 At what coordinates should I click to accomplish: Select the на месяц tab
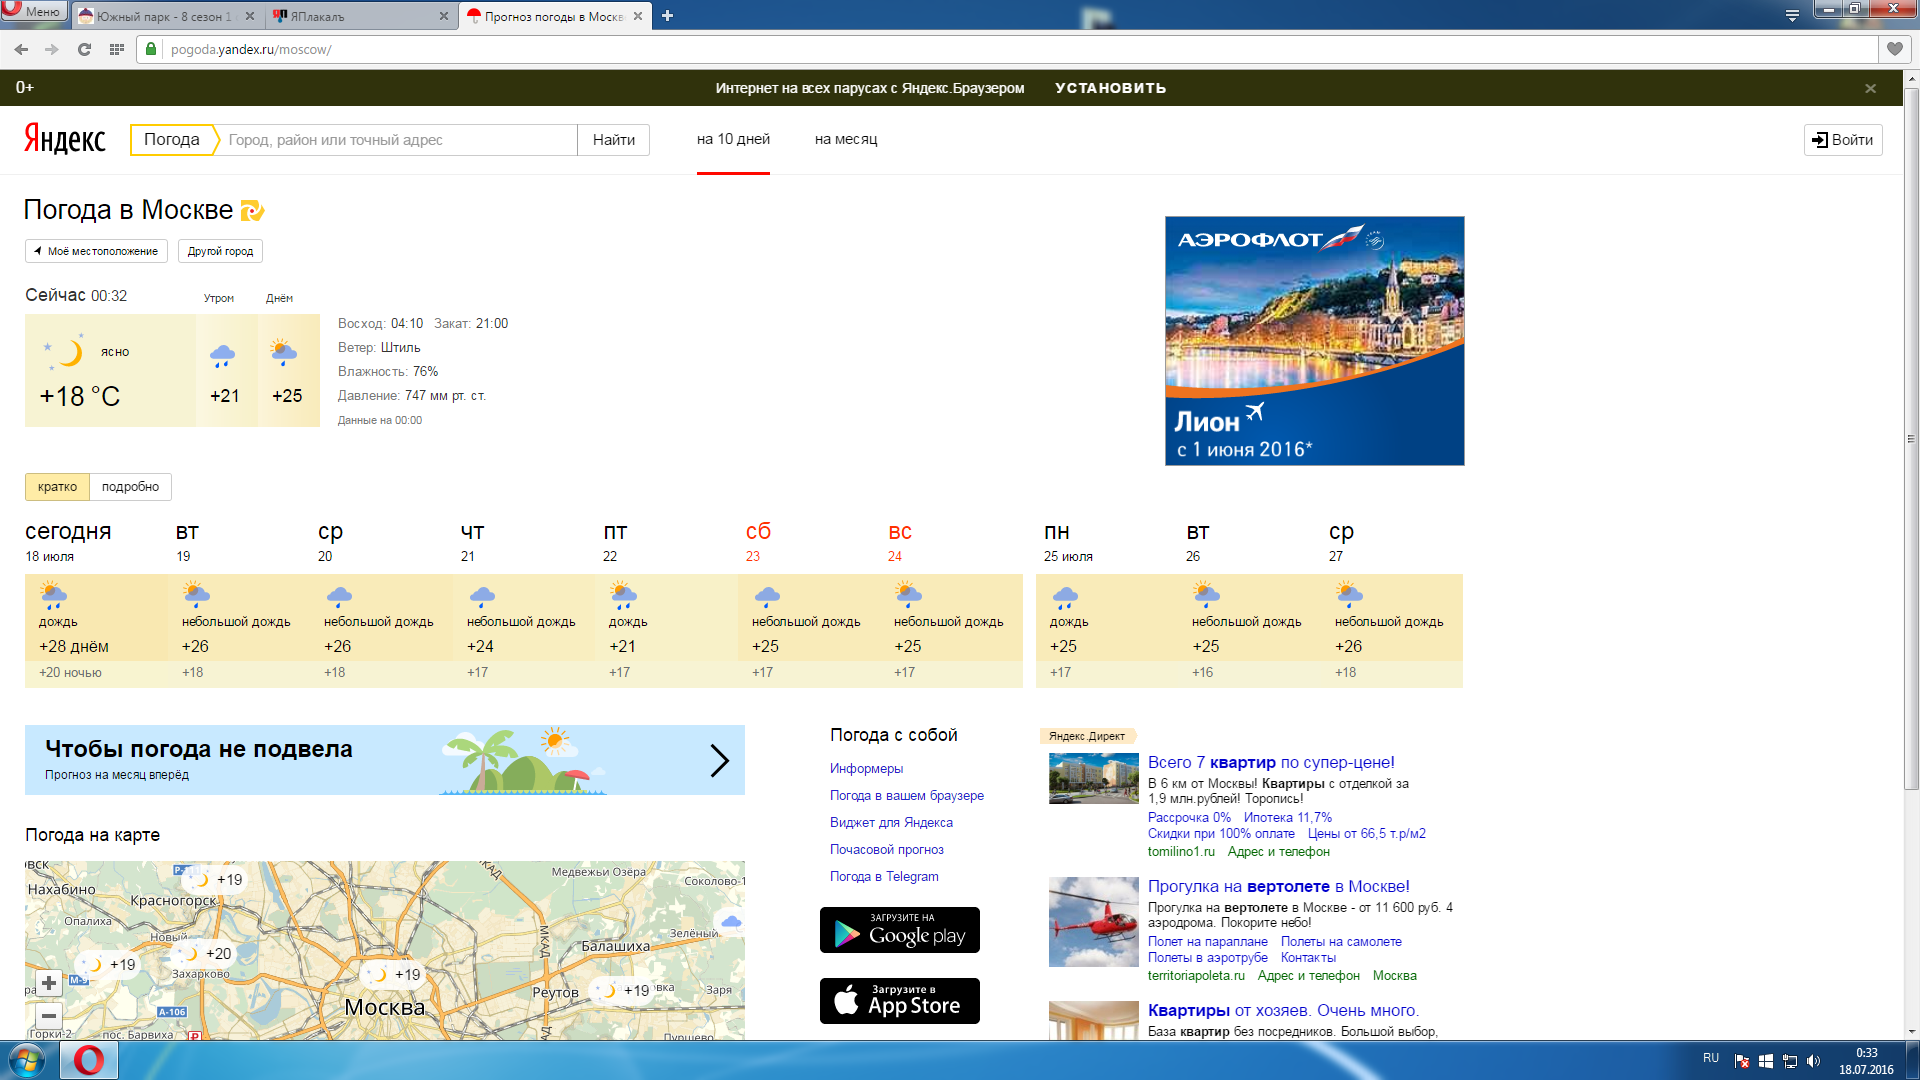point(846,139)
